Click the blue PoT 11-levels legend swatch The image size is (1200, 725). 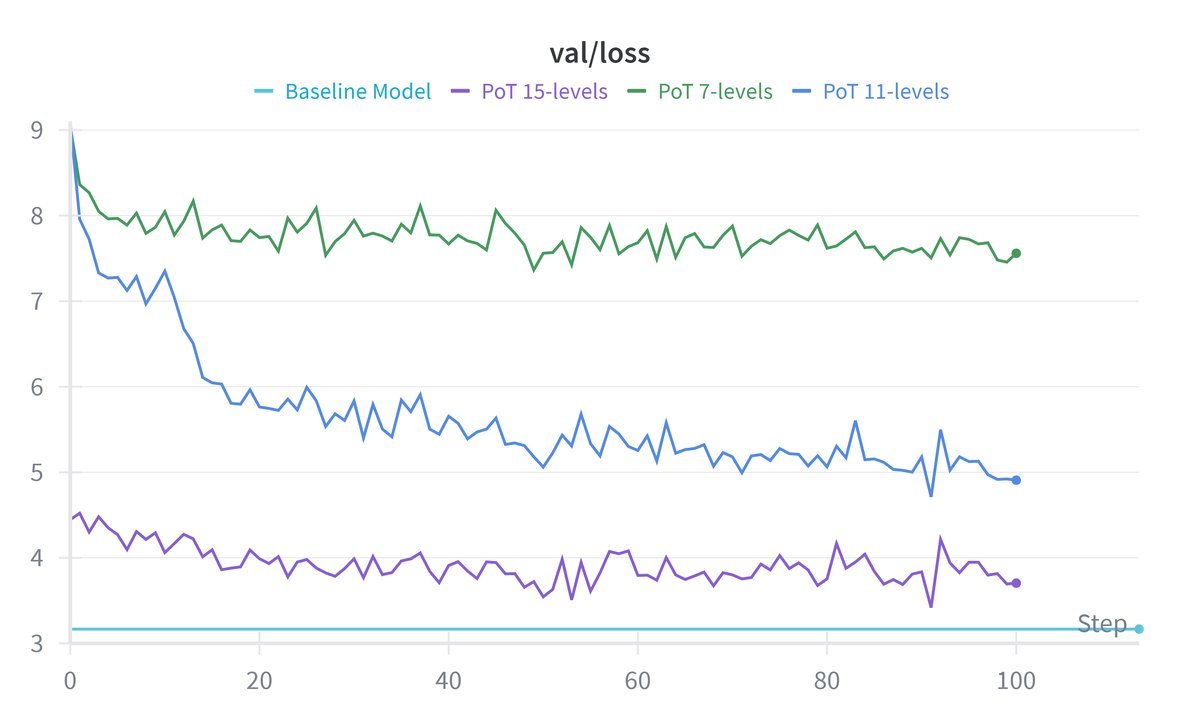coord(802,92)
